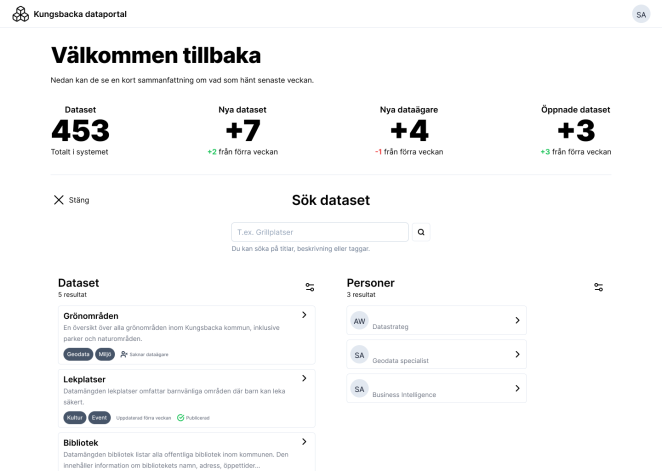The height and width of the screenshot is (471, 662).
Task: Expand the Lekplatser dataset chevron
Action: click(303, 379)
